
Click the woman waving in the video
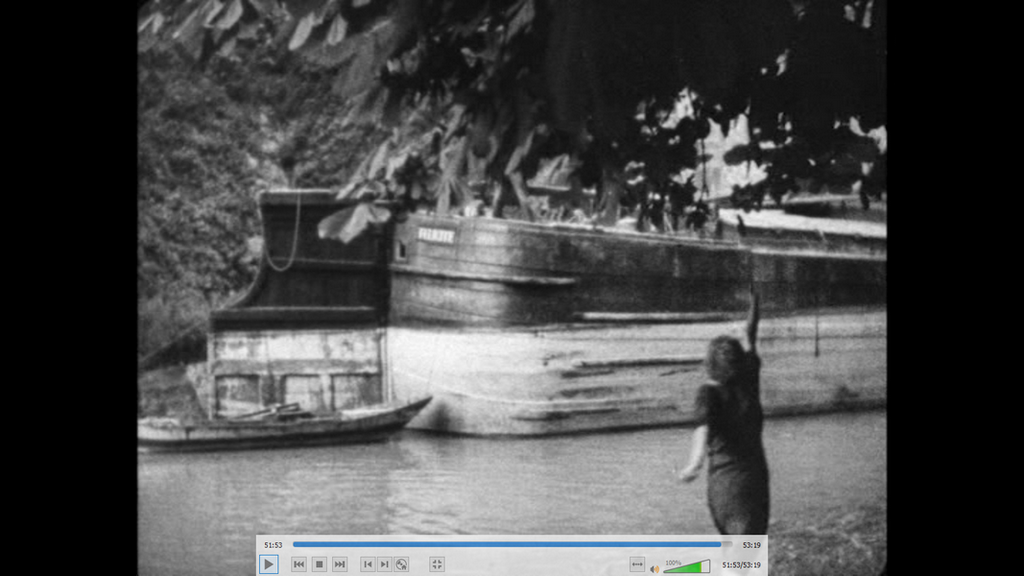(x=732, y=430)
